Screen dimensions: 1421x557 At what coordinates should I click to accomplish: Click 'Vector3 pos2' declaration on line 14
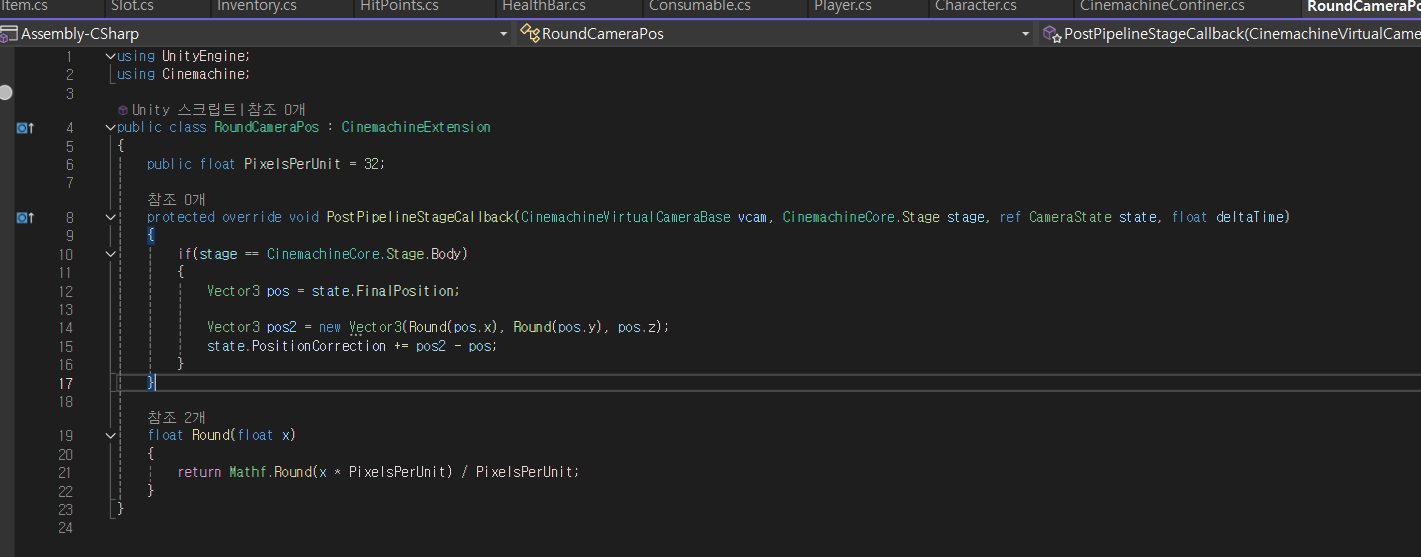click(x=253, y=327)
